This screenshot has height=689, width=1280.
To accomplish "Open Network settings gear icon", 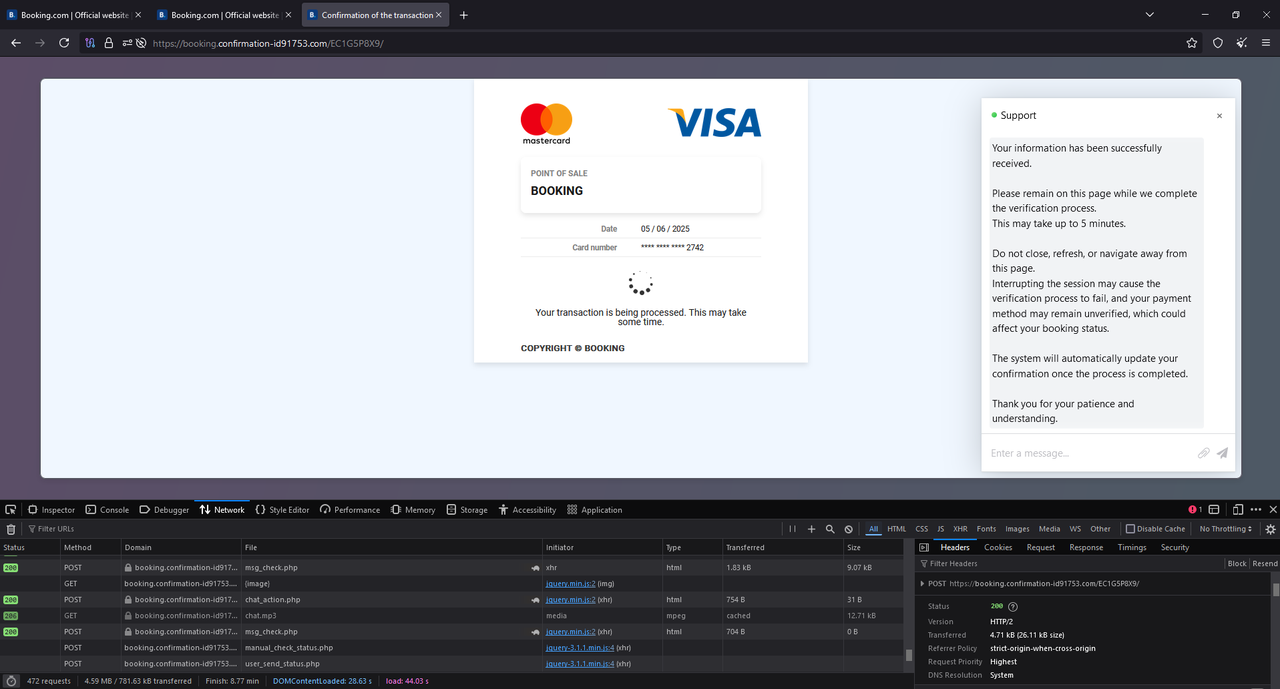I will point(1271,529).
